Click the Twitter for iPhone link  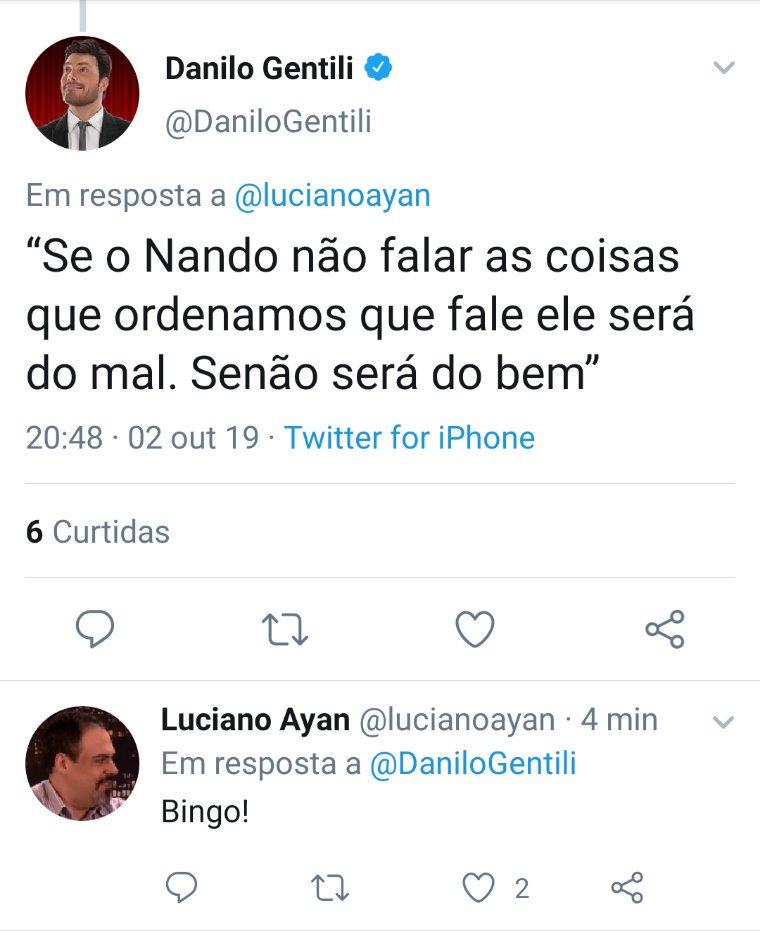point(409,437)
